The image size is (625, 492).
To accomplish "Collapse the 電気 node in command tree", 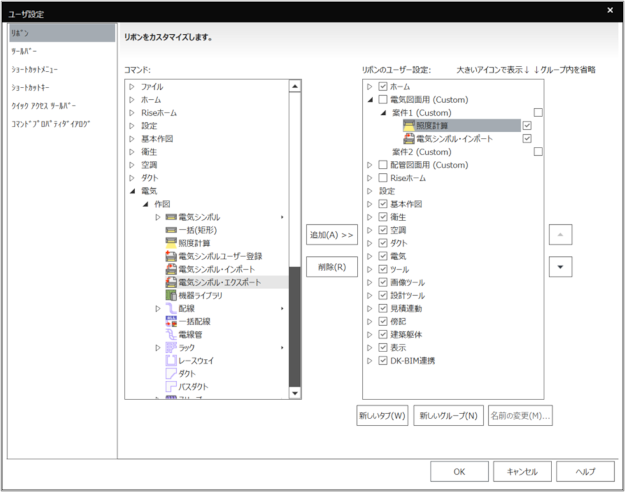I will pyautogui.click(x=131, y=191).
